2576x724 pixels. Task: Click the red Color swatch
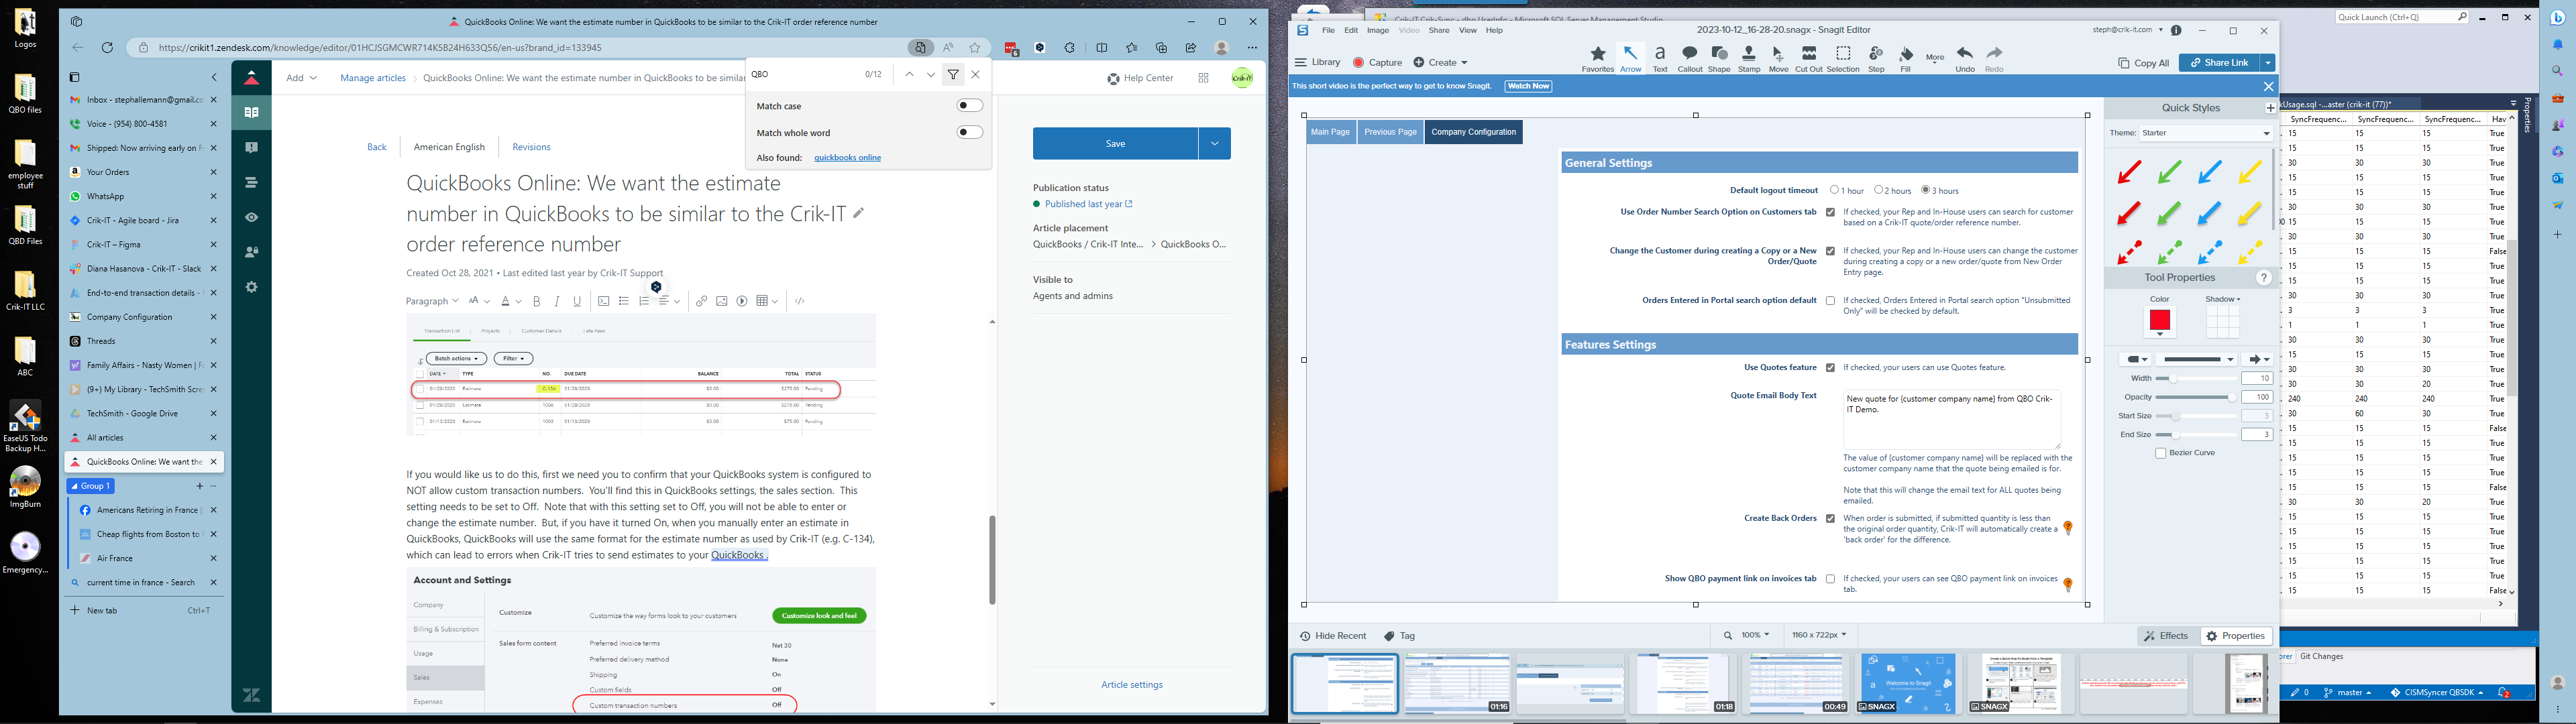[2159, 321]
